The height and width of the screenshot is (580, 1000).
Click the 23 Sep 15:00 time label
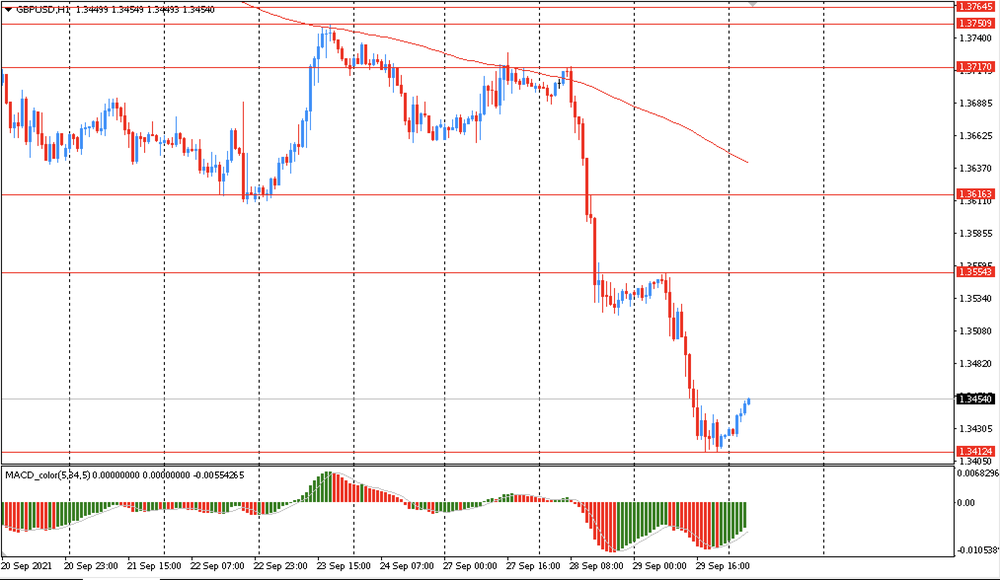coord(344,566)
